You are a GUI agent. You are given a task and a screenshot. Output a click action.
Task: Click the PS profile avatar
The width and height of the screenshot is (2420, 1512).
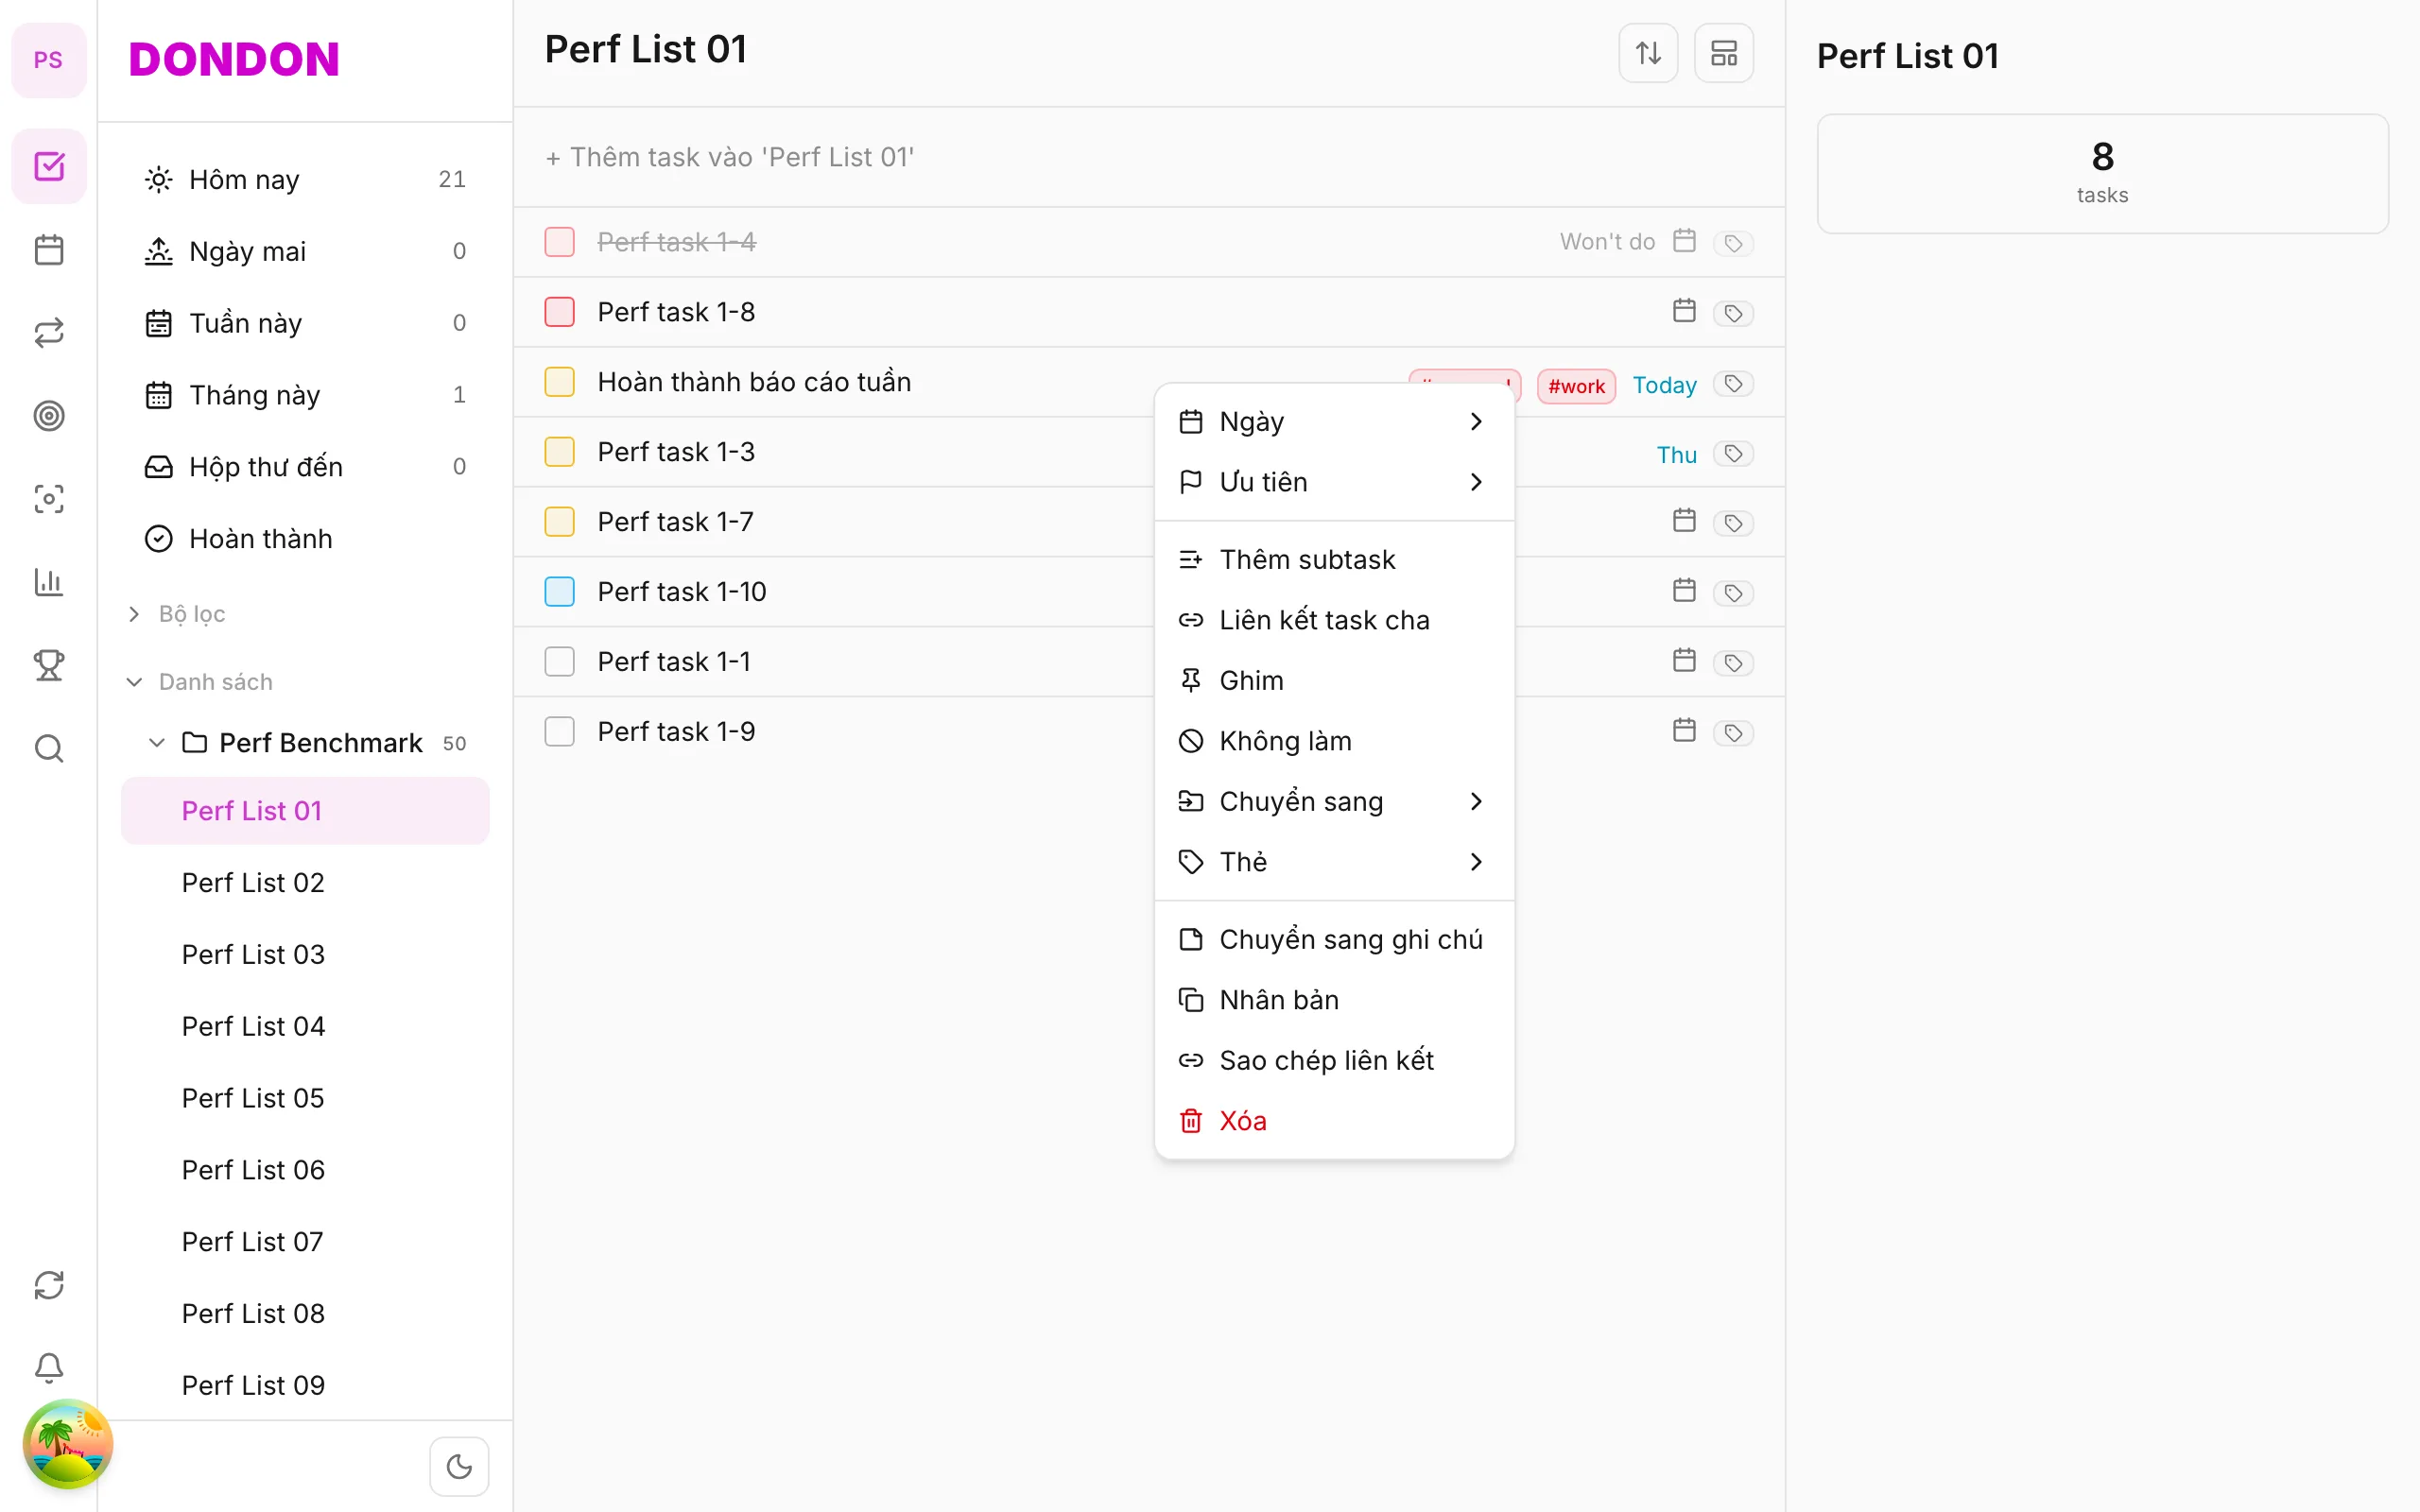click(x=49, y=60)
